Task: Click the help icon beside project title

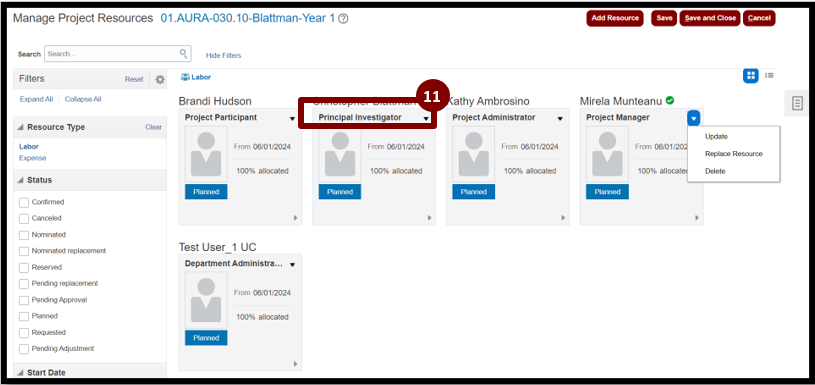Action: pos(343,19)
